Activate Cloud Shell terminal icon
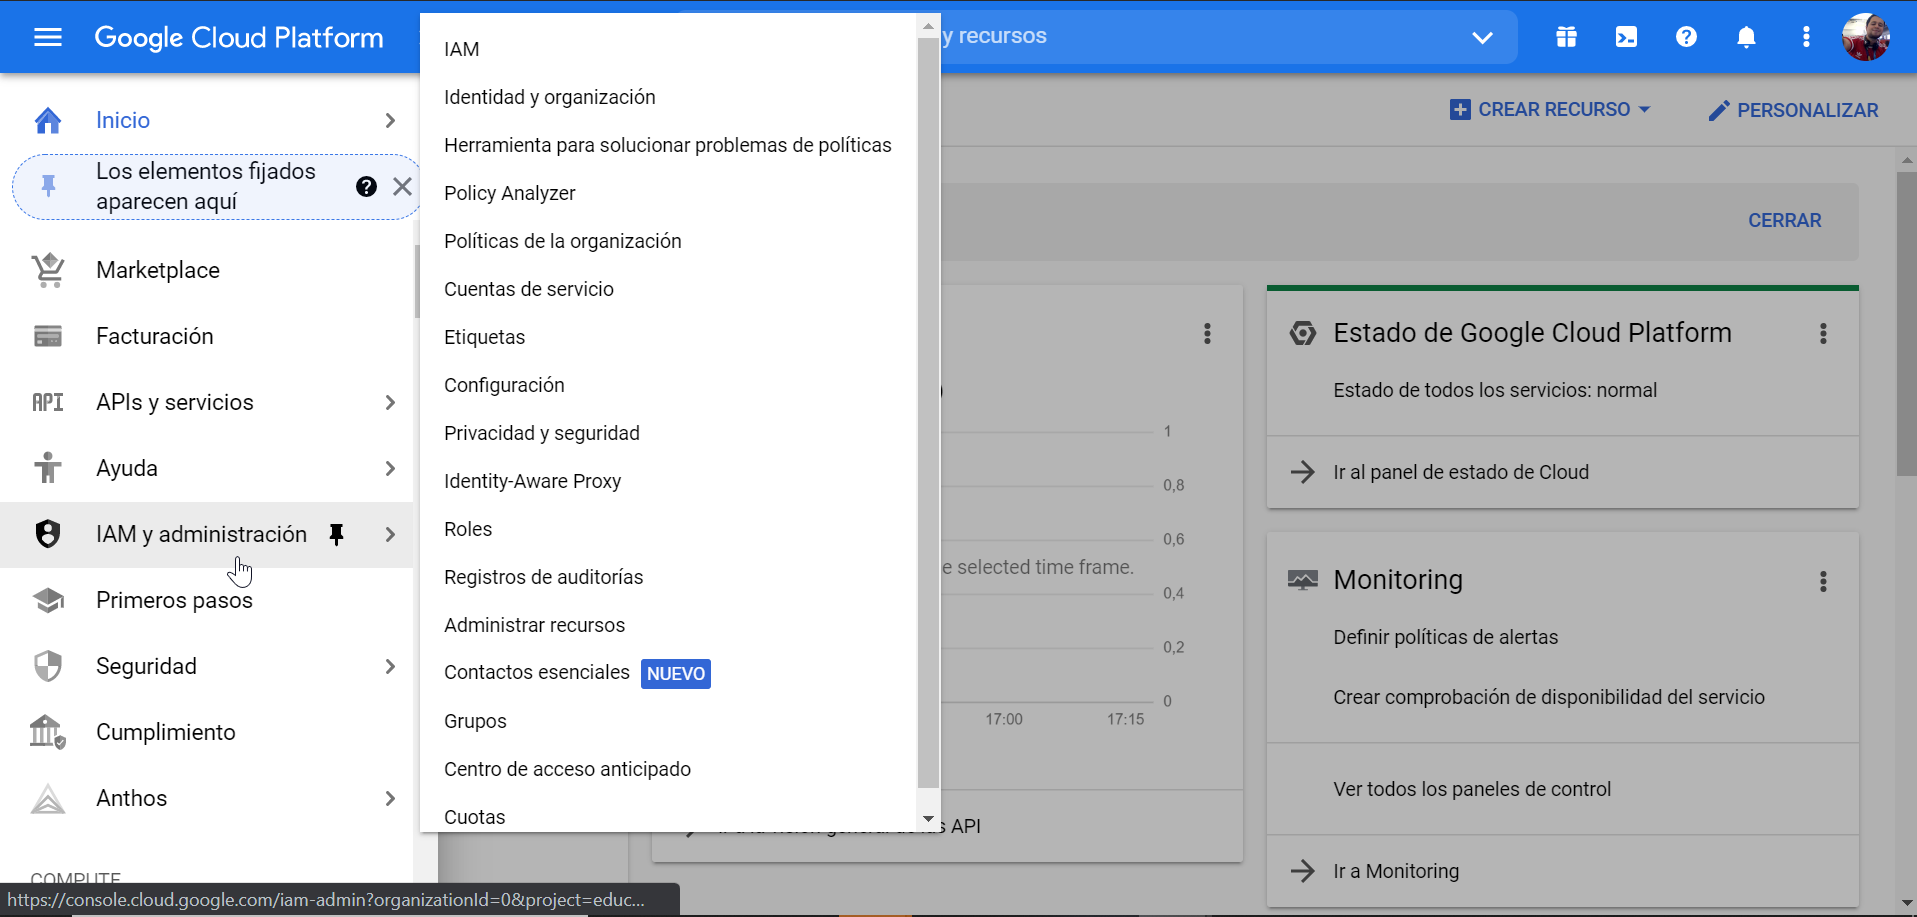Image resolution: width=1917 pixels, height=917 pixels. pyautogui.click(x=1626, y=37)
